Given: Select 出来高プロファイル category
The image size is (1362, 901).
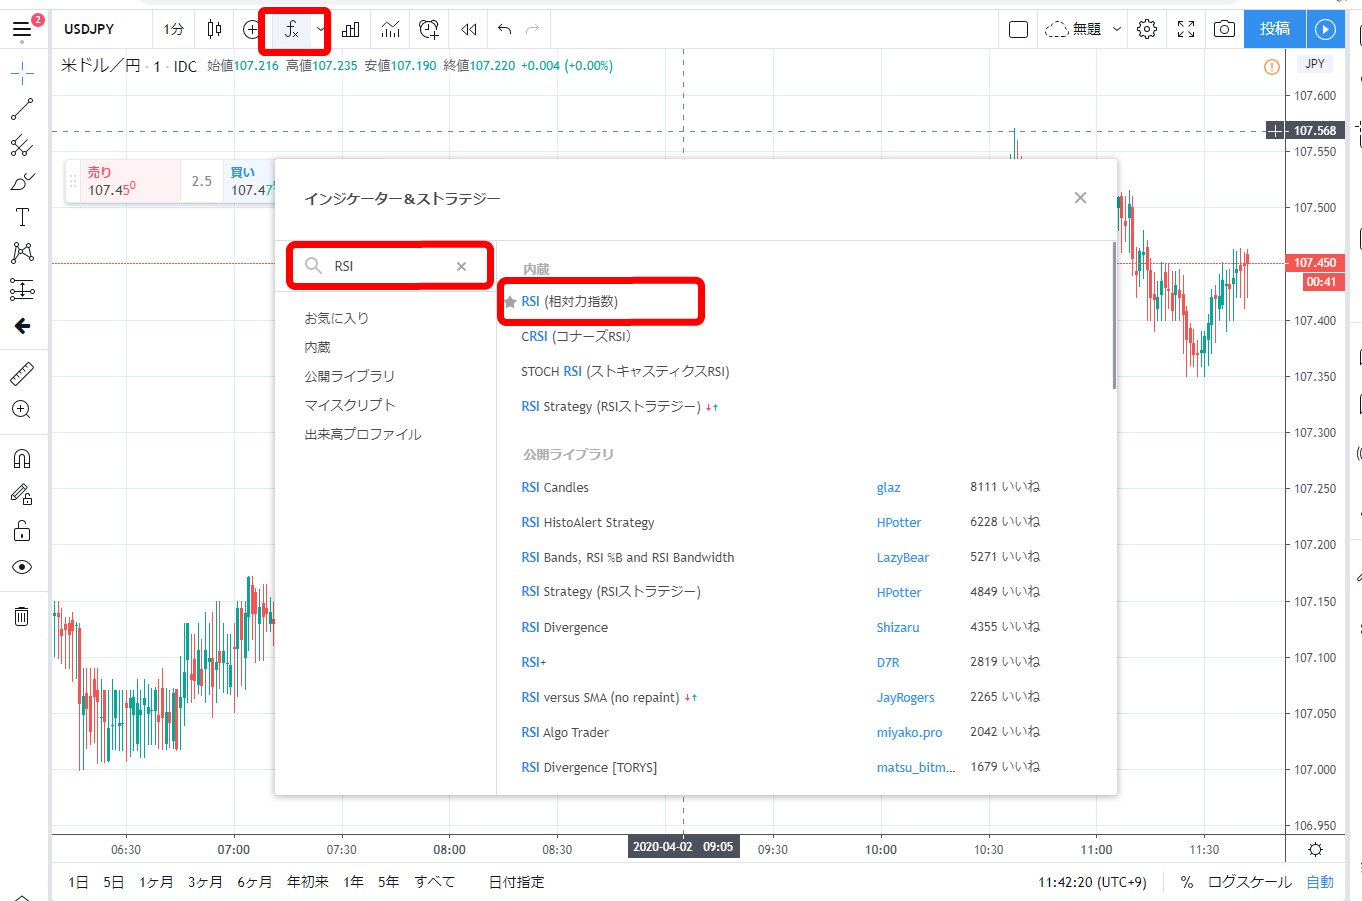Looking at the screenshot, I should 363,434.
